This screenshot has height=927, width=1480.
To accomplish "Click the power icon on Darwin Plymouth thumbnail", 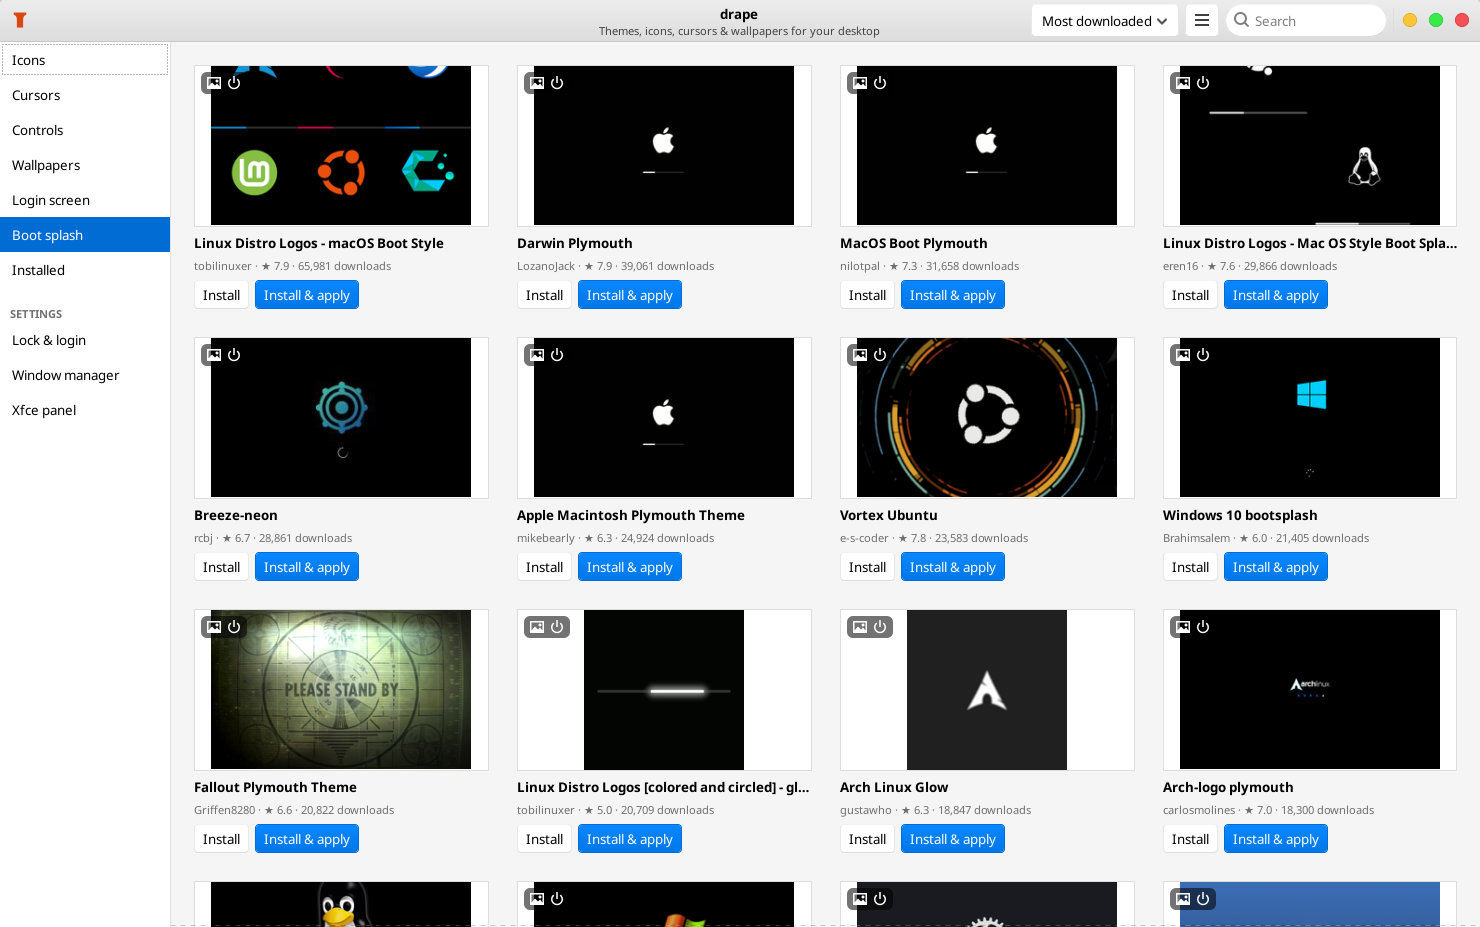I will point(557,83).
